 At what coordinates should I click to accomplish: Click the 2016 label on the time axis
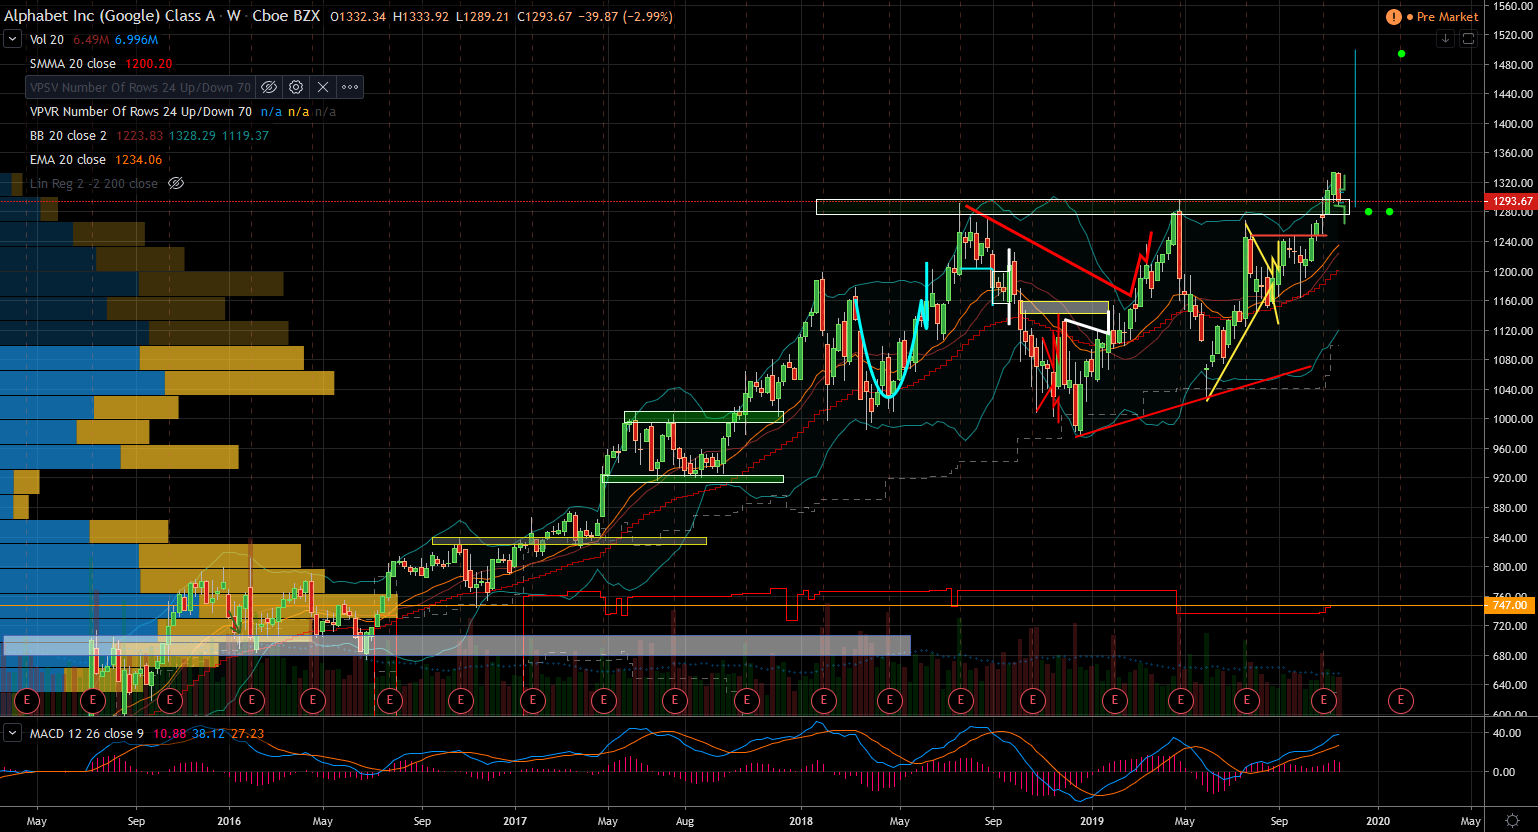(229, 821)
